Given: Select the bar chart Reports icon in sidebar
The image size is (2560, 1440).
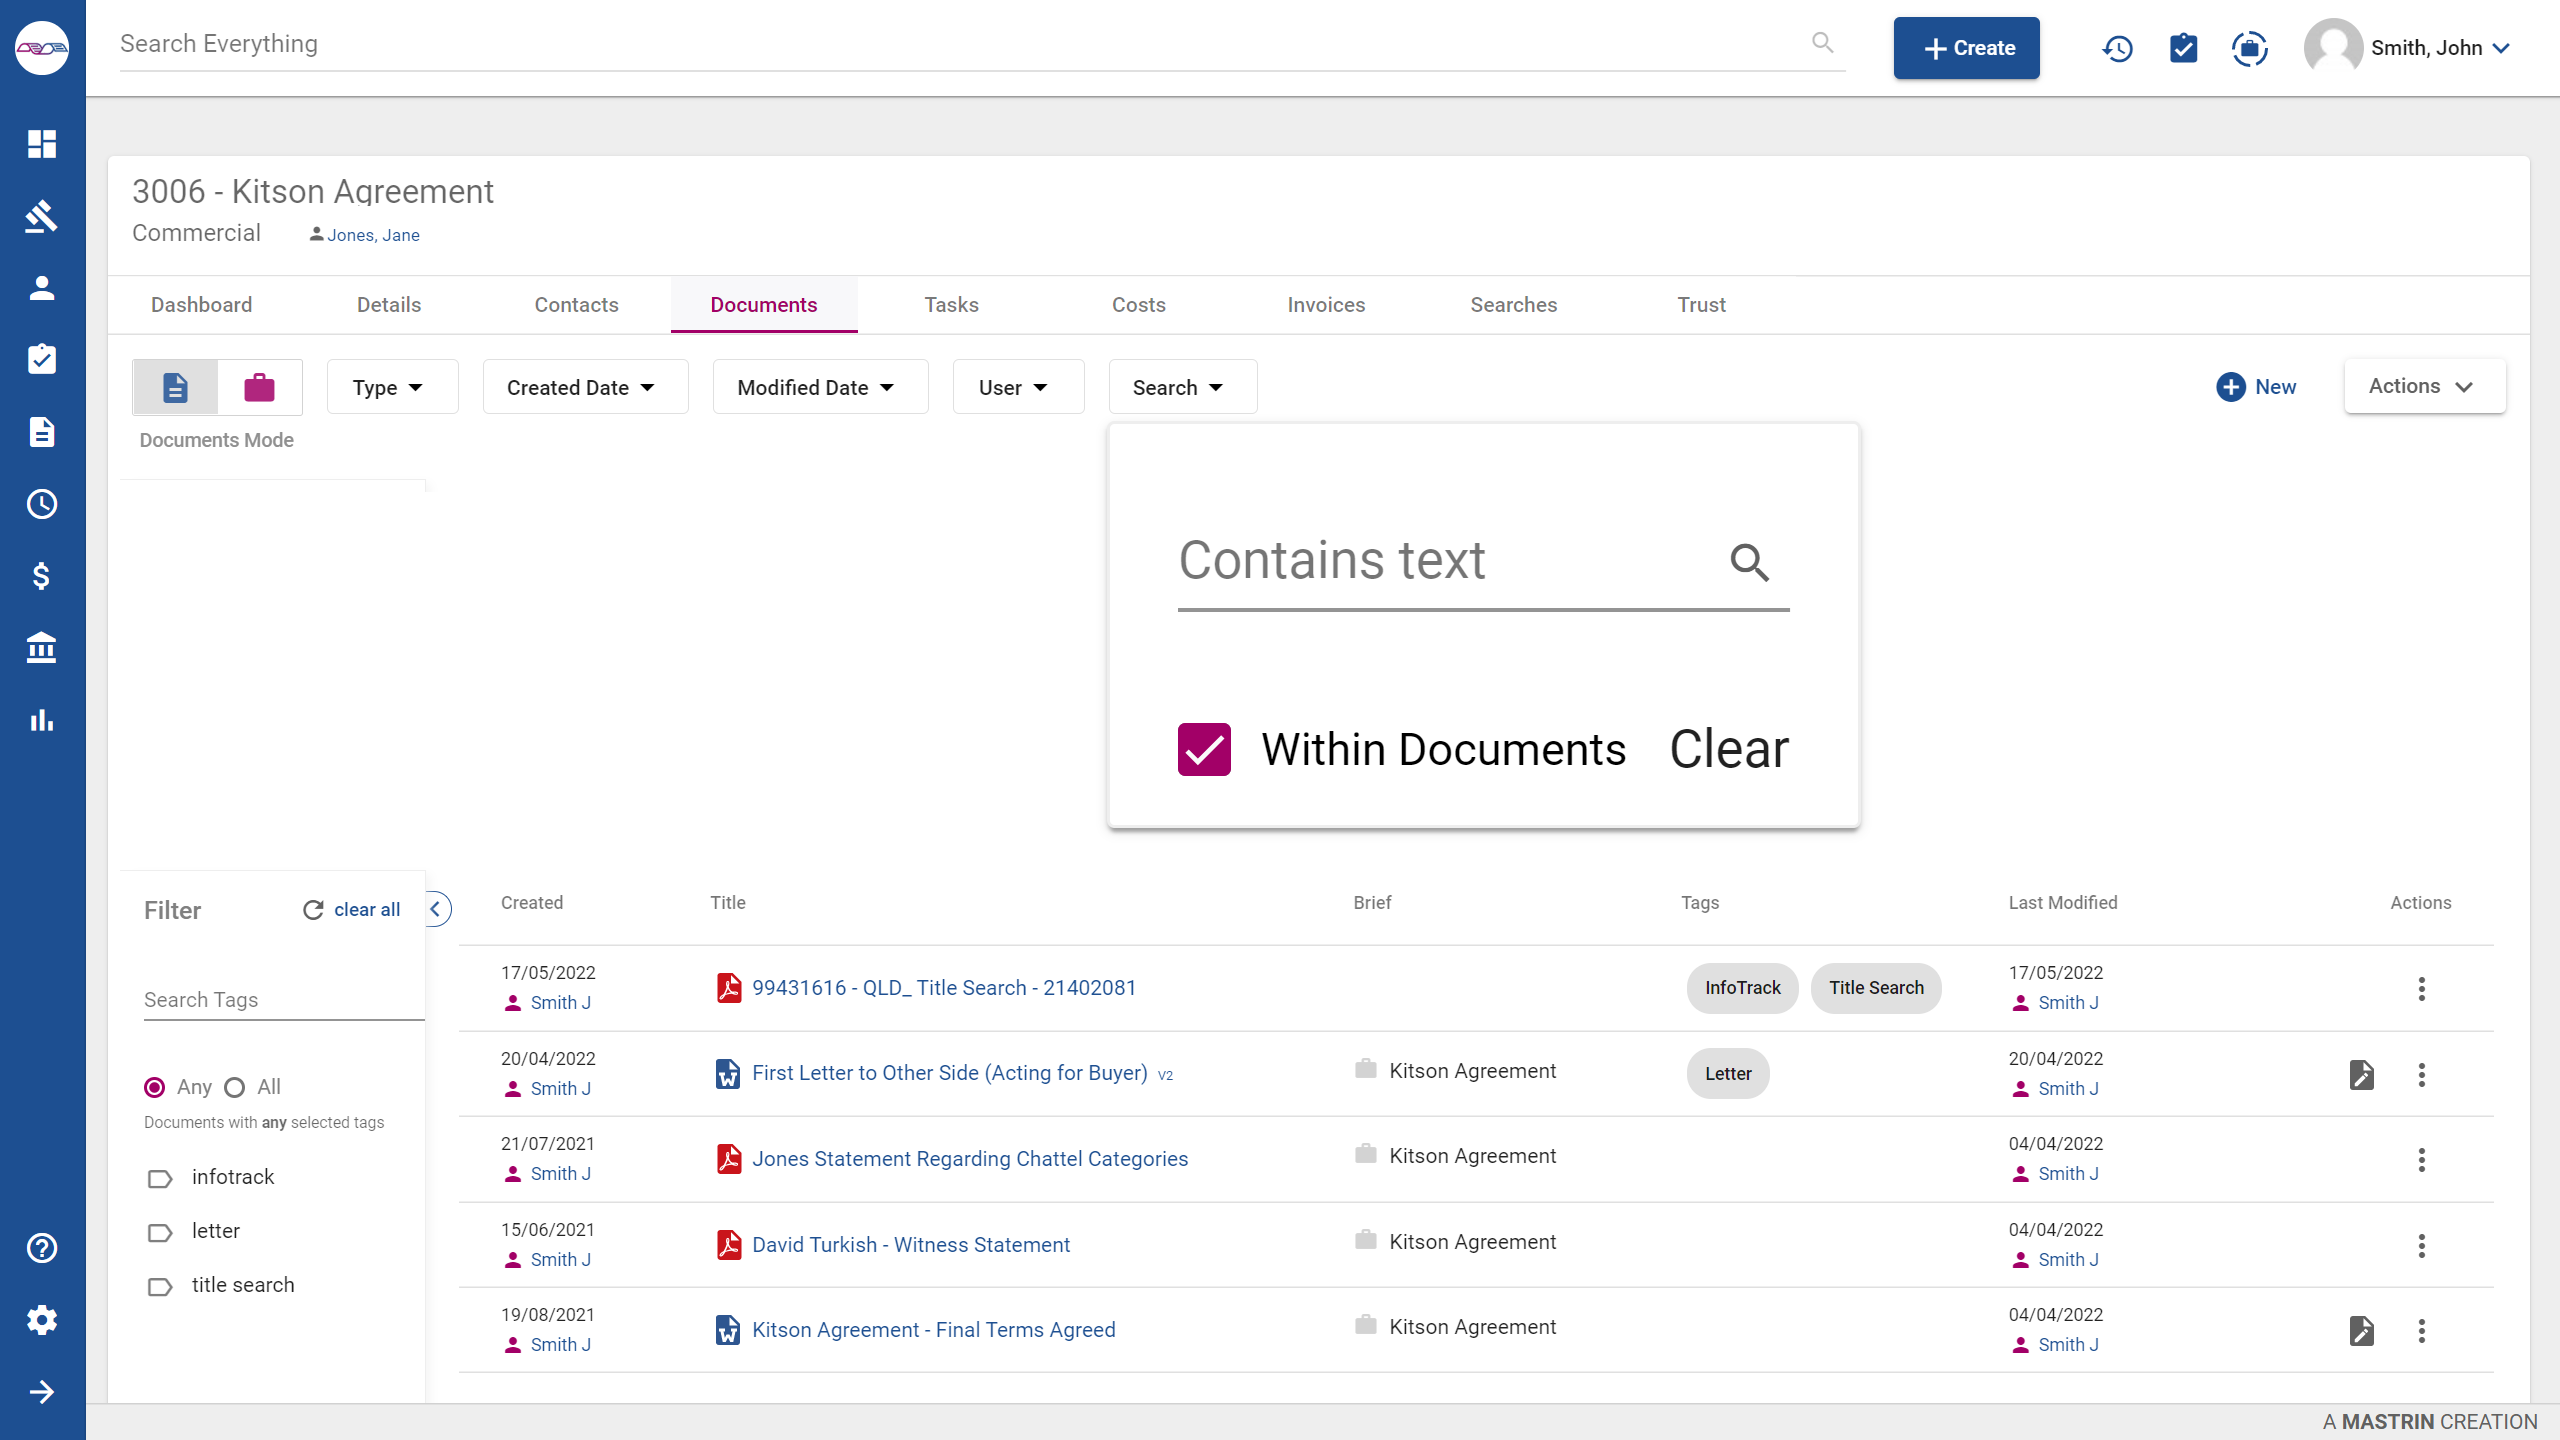Looking at the screenshot, I should click(x=42, y=720).
